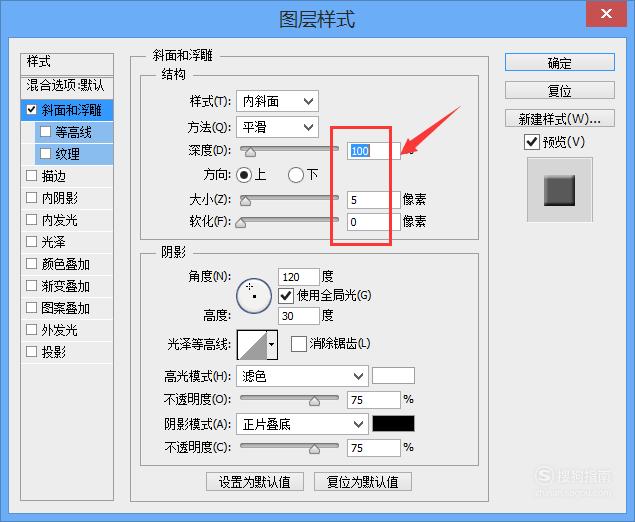This screenshot has width=635, height=522.
Task: Enable the 光泽 checkbox
Action: (x=31, y=241)
